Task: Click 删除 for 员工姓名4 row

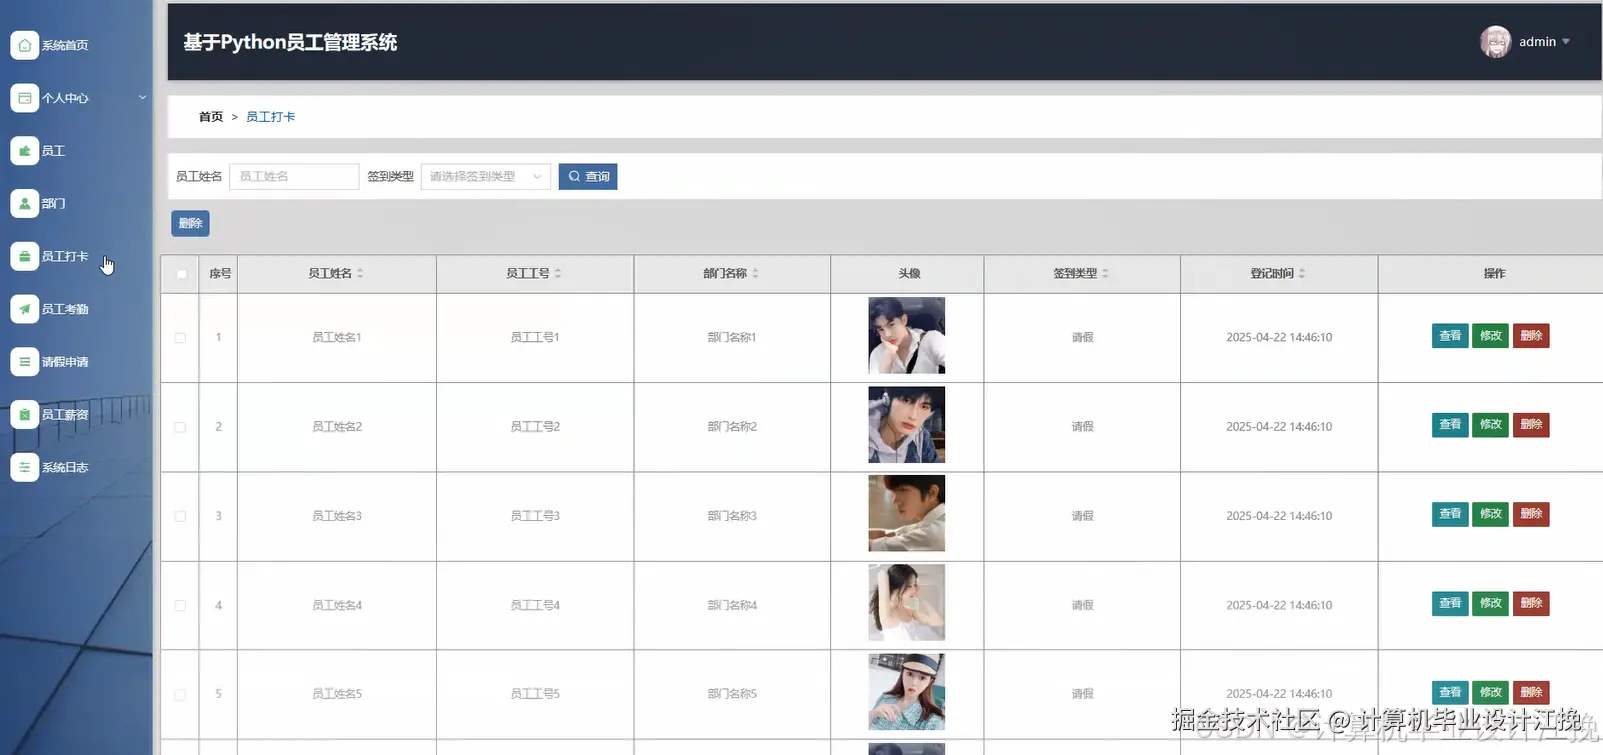Action: pyautogui.click(x=1531, y=603)
